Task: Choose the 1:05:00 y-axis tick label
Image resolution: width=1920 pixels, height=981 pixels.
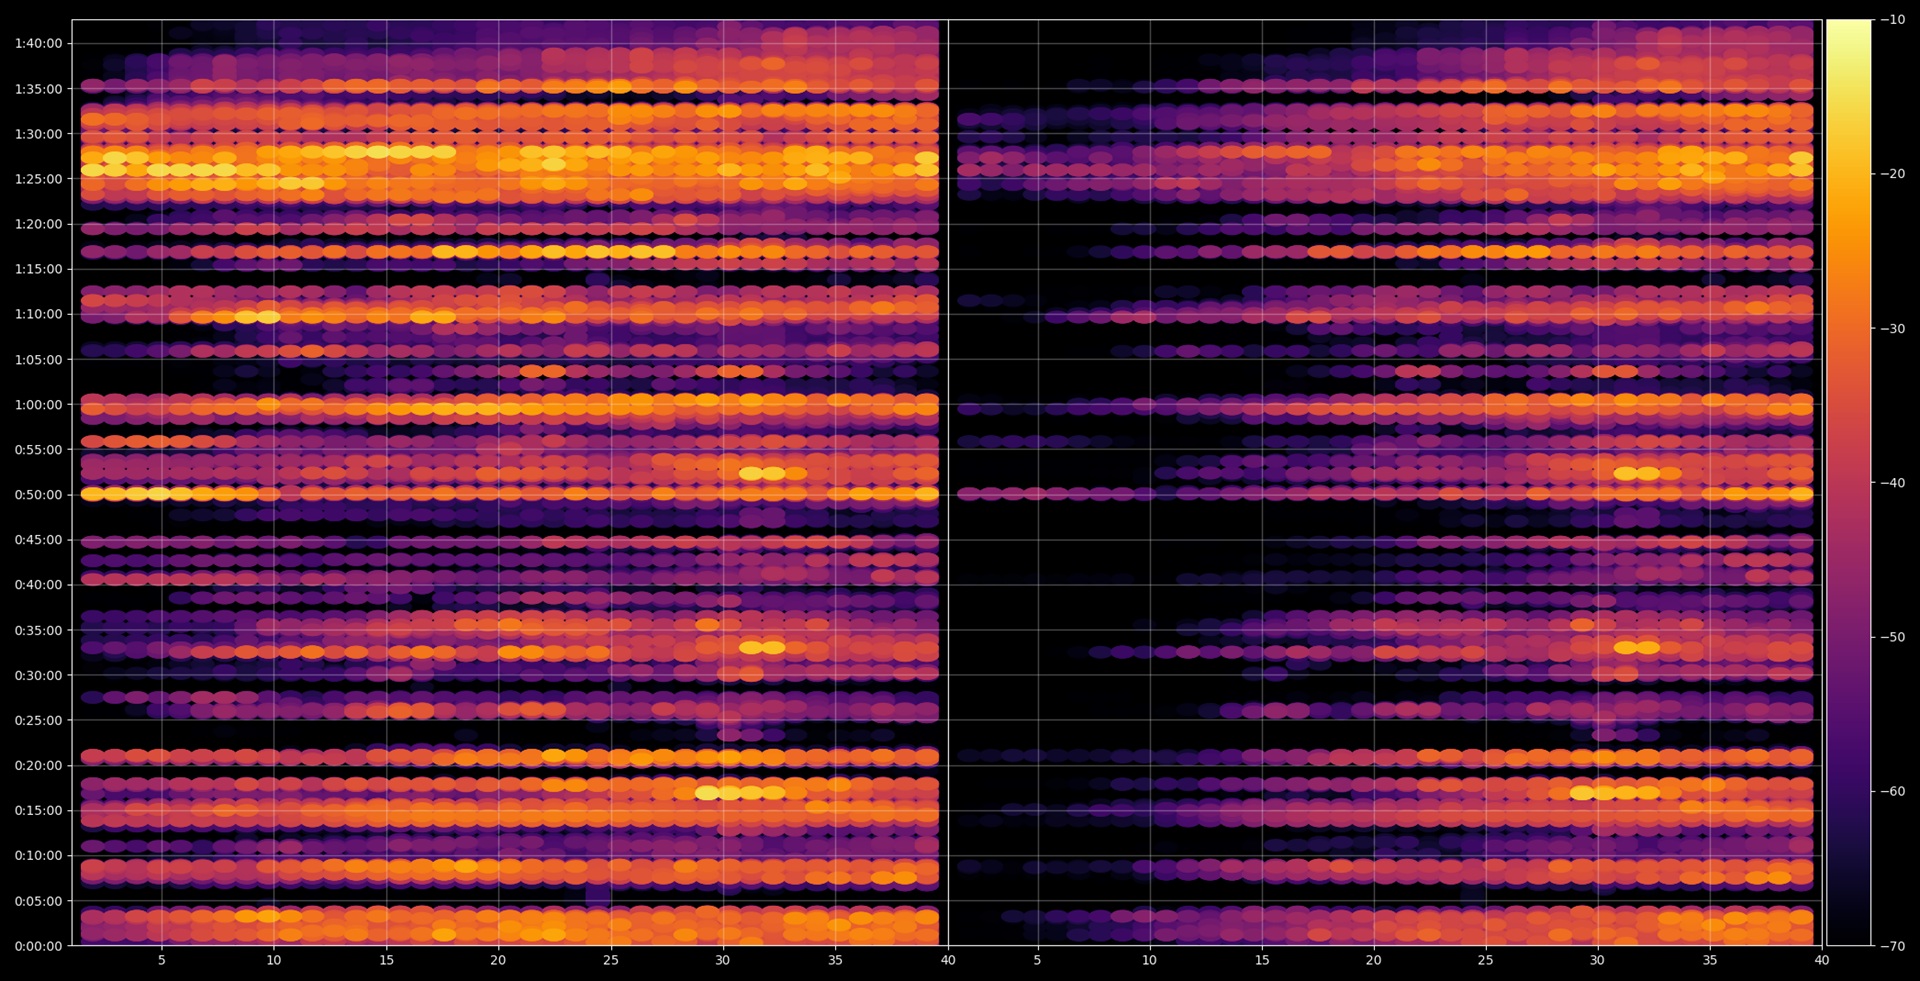Action: [38, 360]
